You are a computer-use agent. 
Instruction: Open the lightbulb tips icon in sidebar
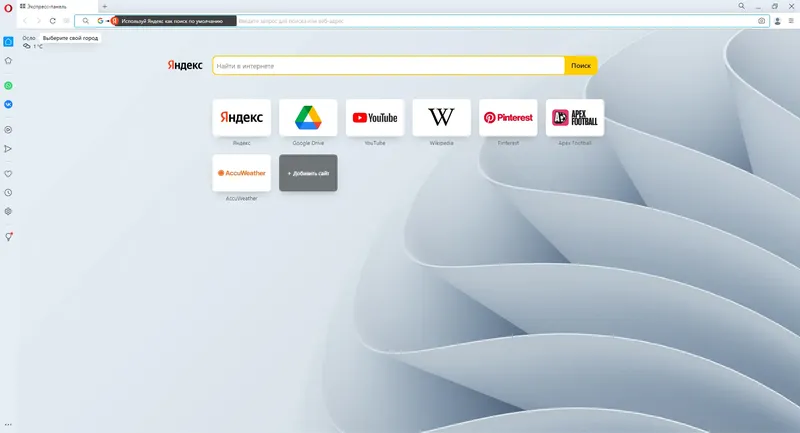coord(9,237)
